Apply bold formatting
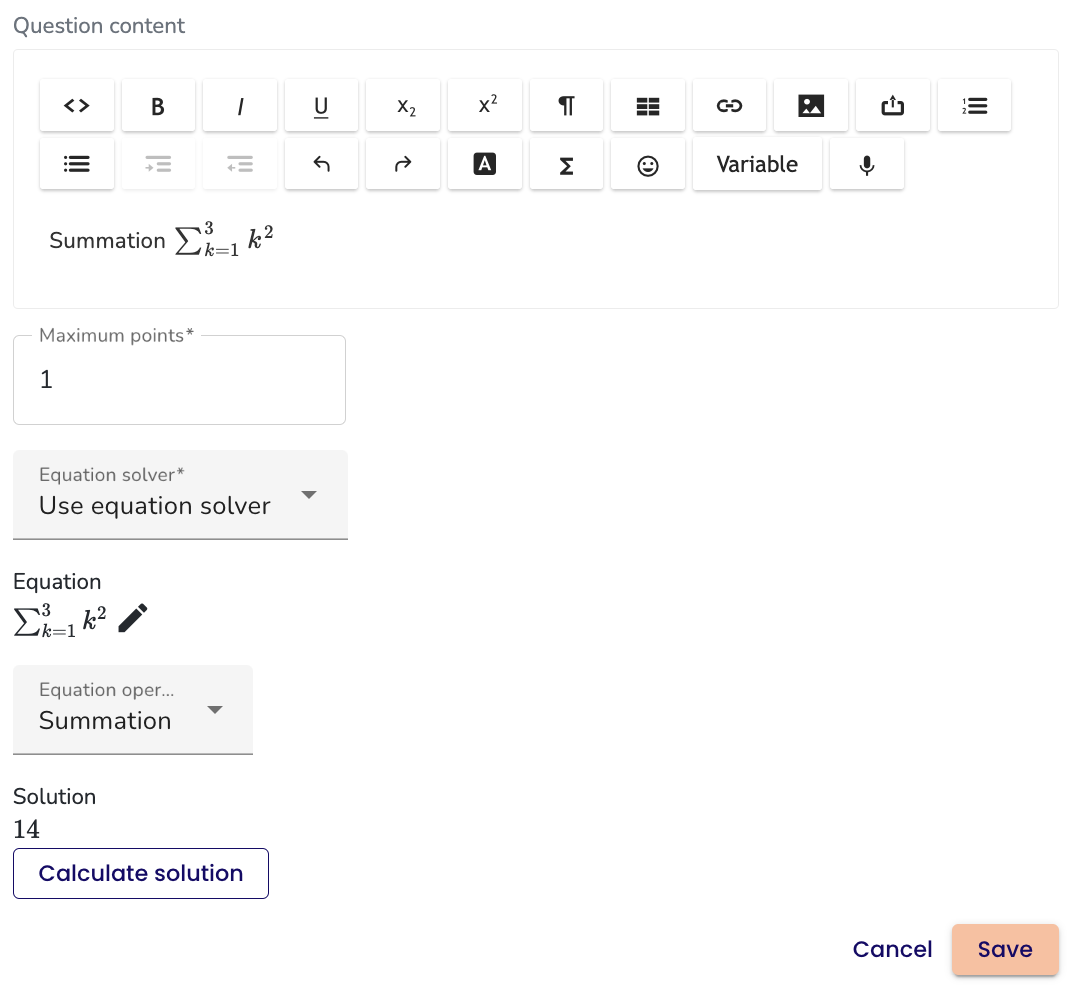 158,106
